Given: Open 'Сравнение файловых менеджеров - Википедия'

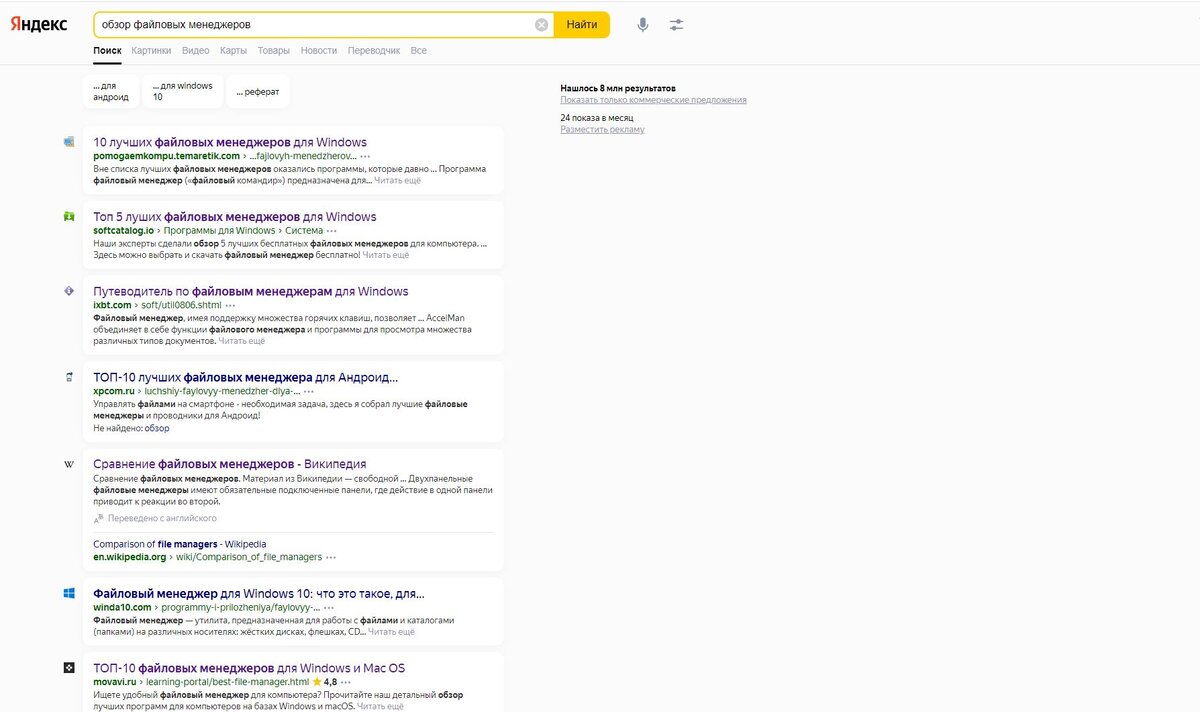Looking at the screenshot, I should [230, 464].
